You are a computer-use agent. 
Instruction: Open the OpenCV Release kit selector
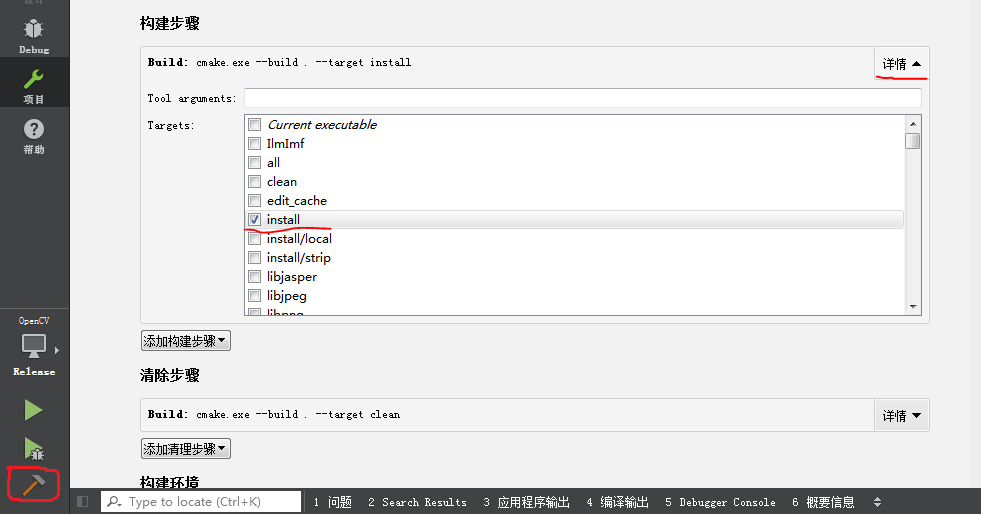pos(34,346)
